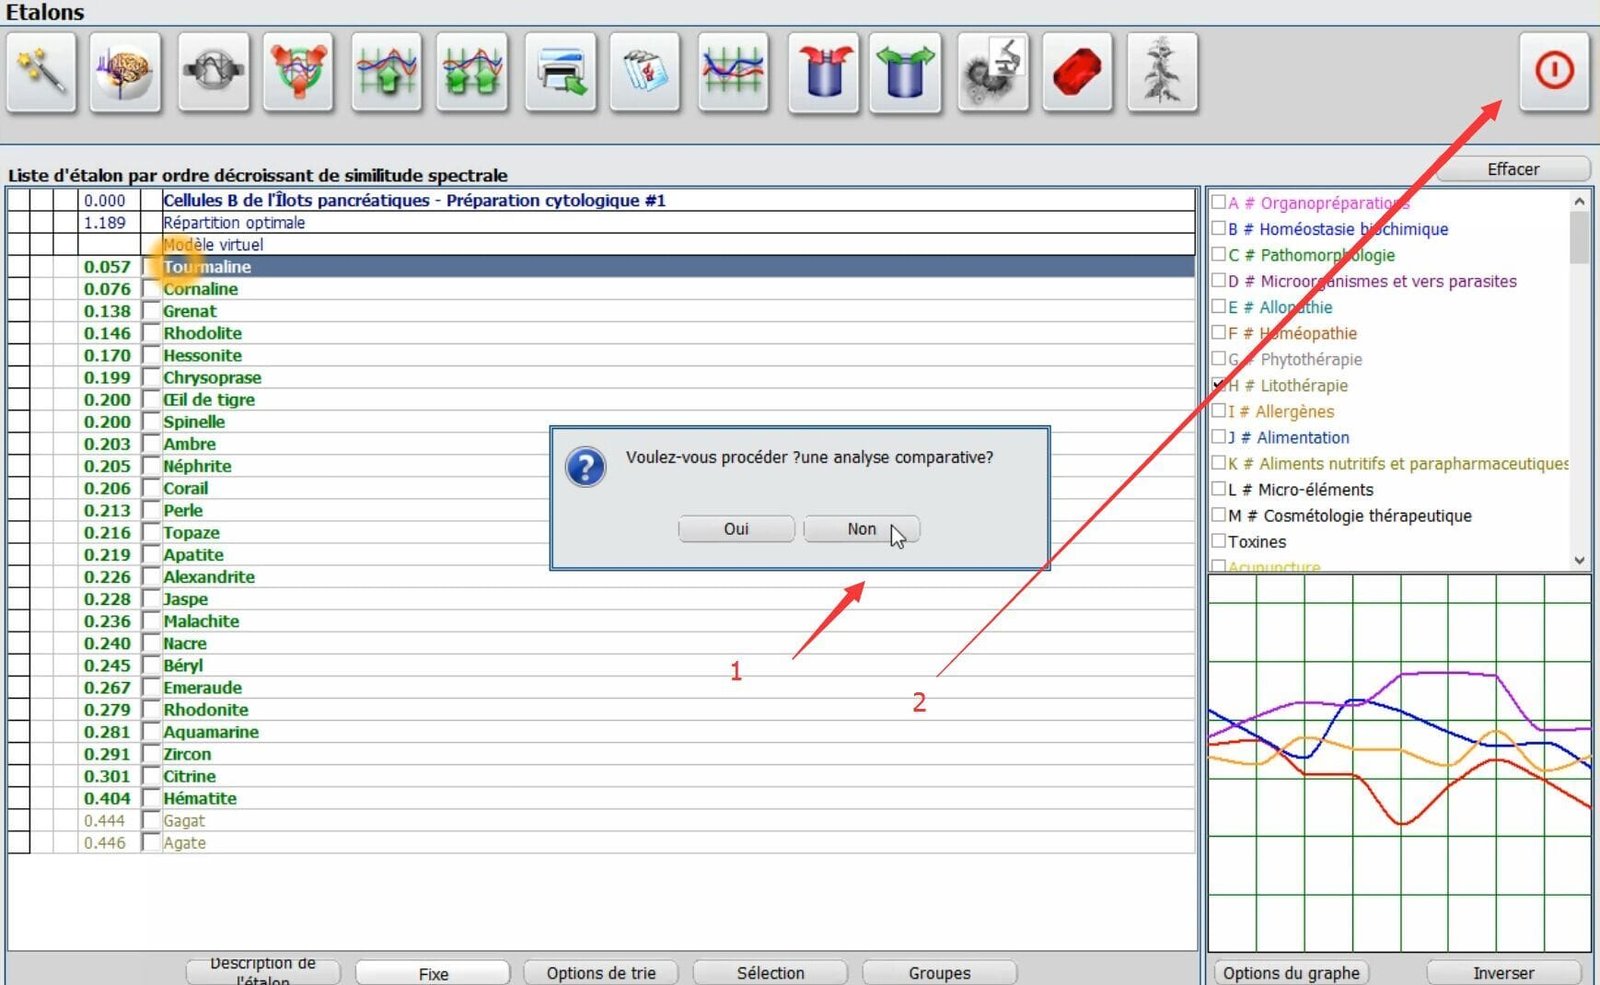The width and height of the screenshot is (1600, 985).
Task: Check the box next to Cornaline
Action: pos(151,289)
